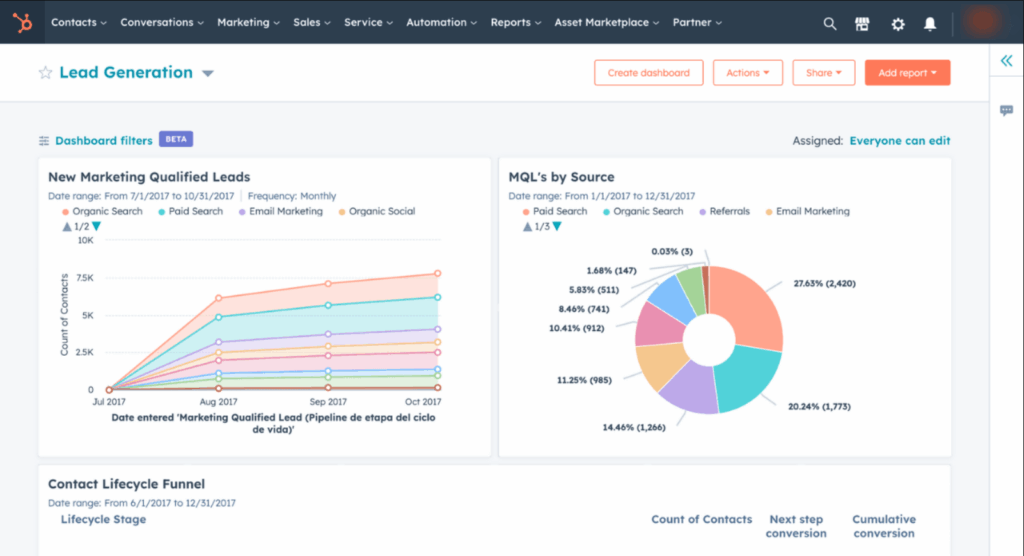Toggle Email Marketing series in line chart legend
The width and height of the screenshot is (1024, 556).
pyautogui.click(x=285, y=211)
